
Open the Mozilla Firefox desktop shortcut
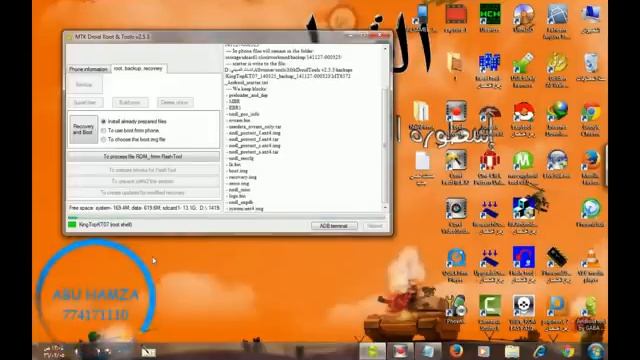591,168
